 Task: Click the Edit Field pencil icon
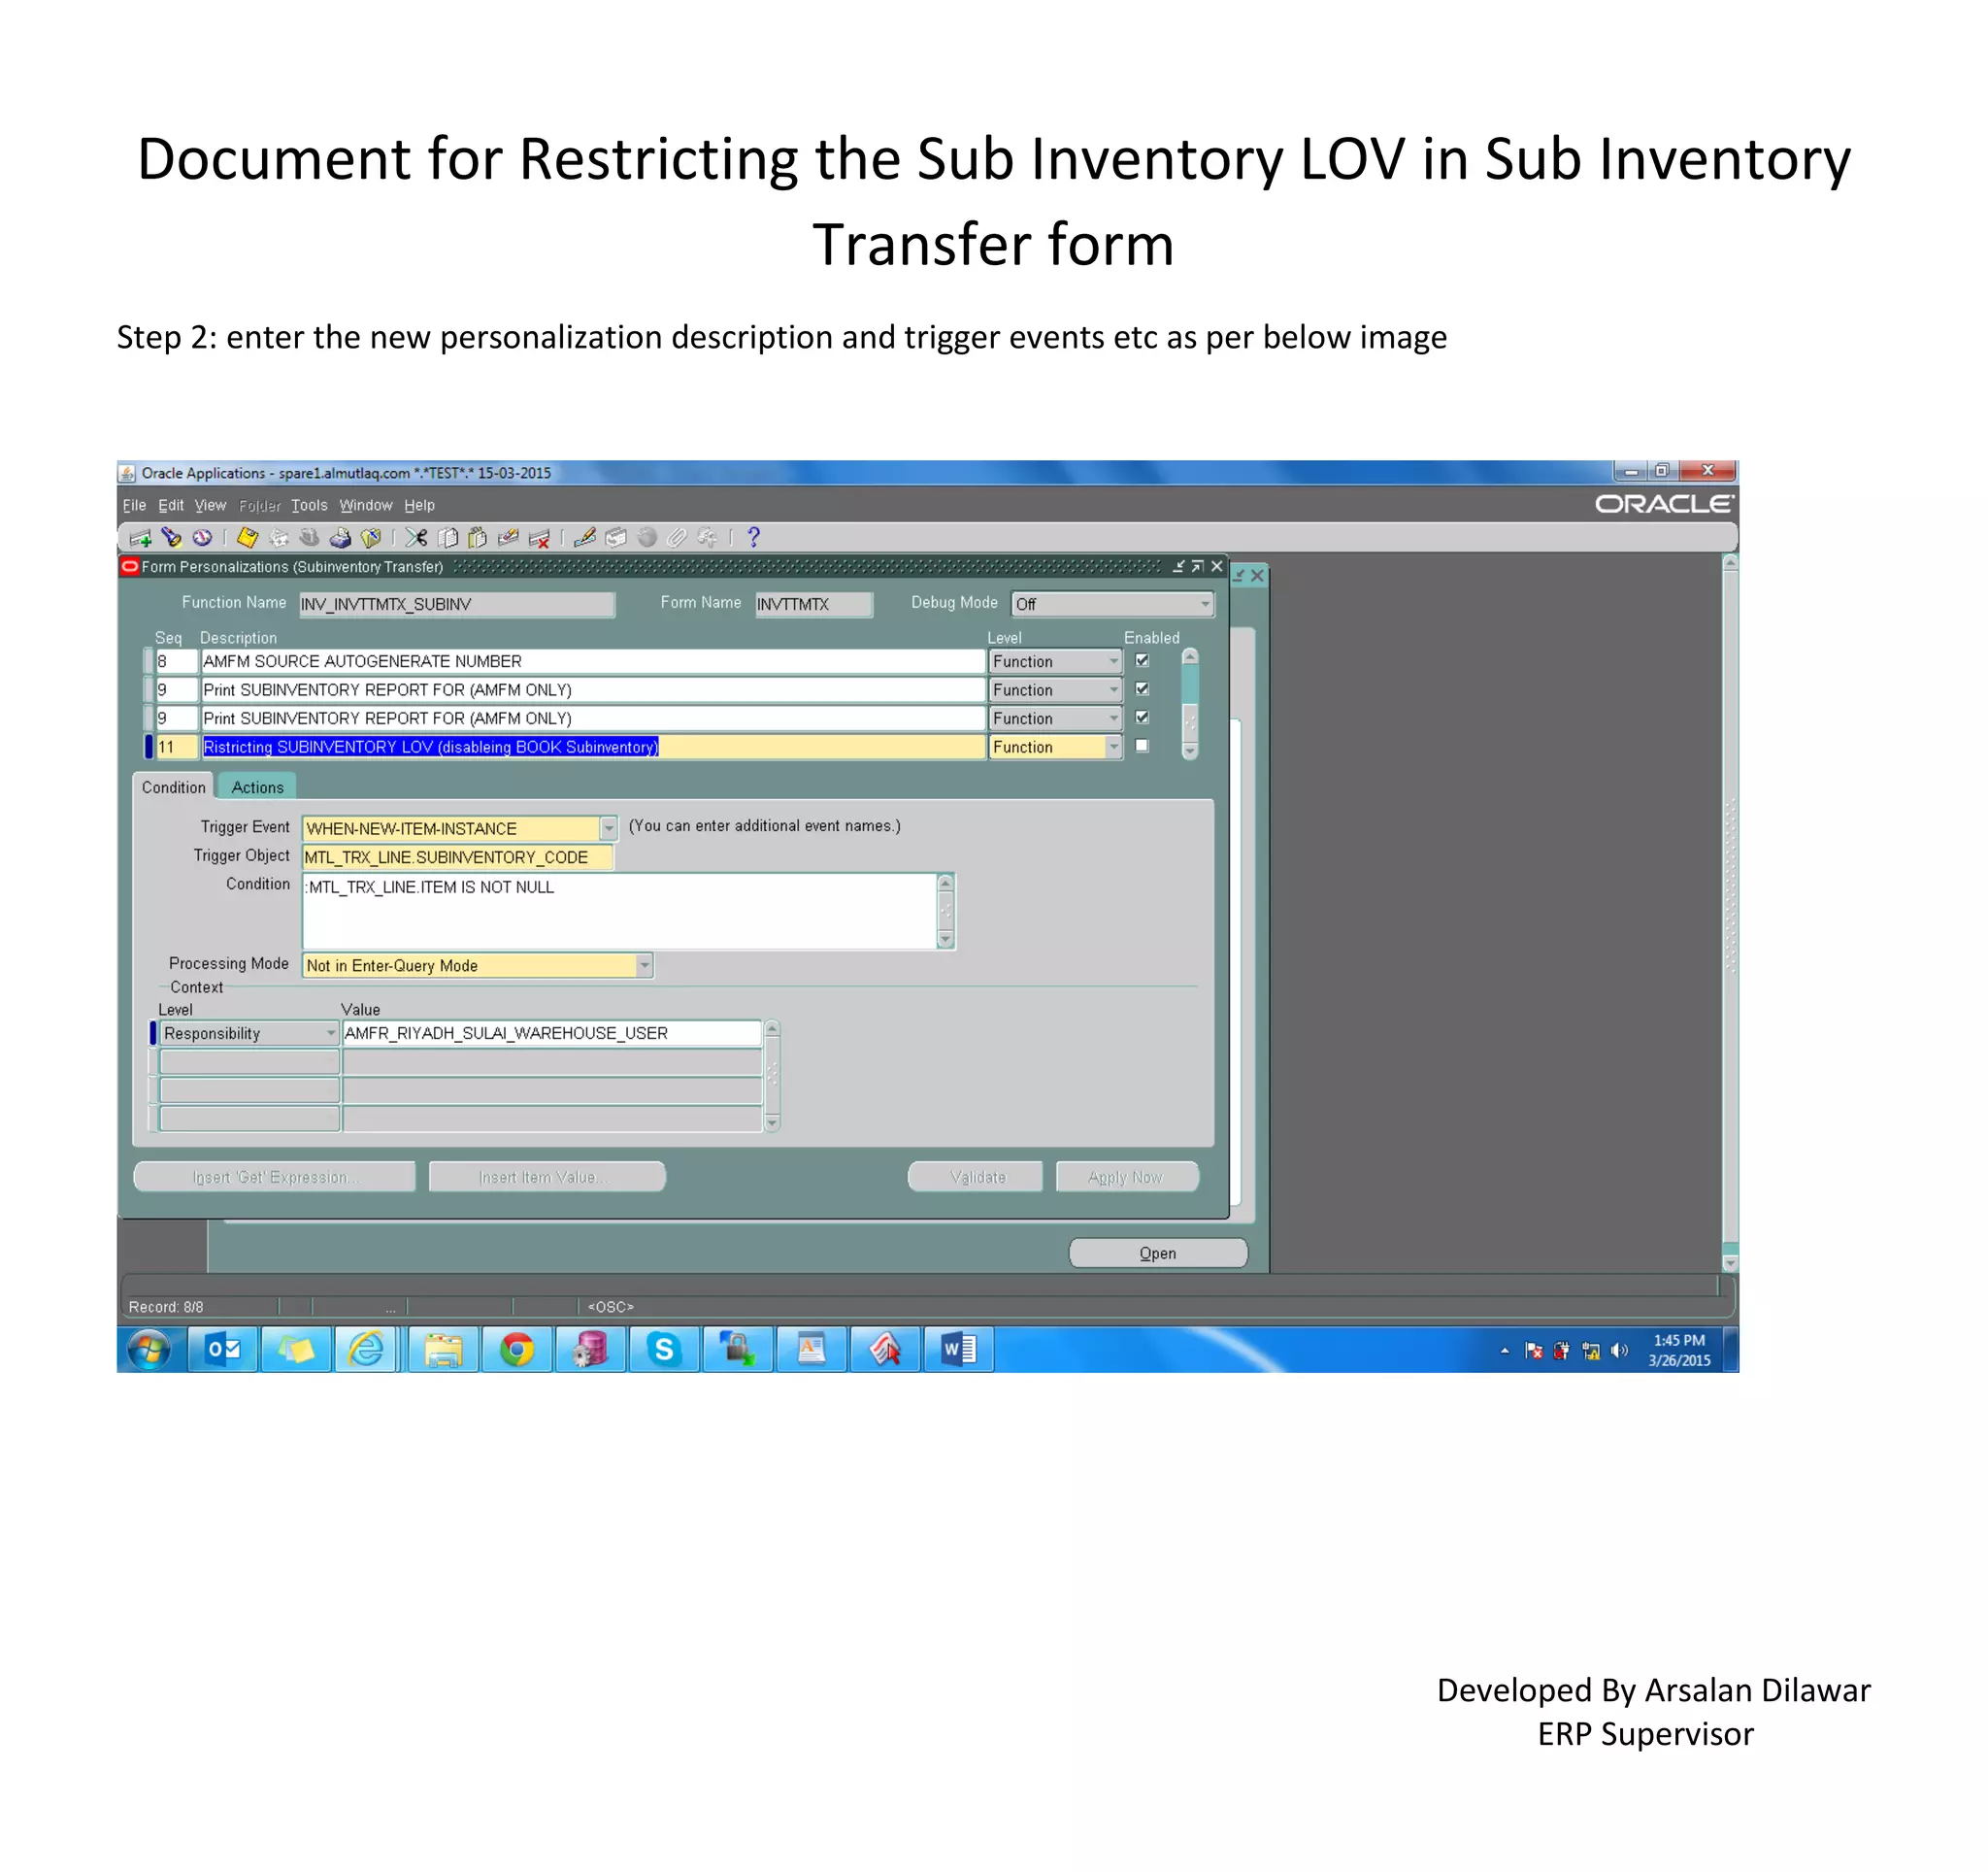[585, 538]
